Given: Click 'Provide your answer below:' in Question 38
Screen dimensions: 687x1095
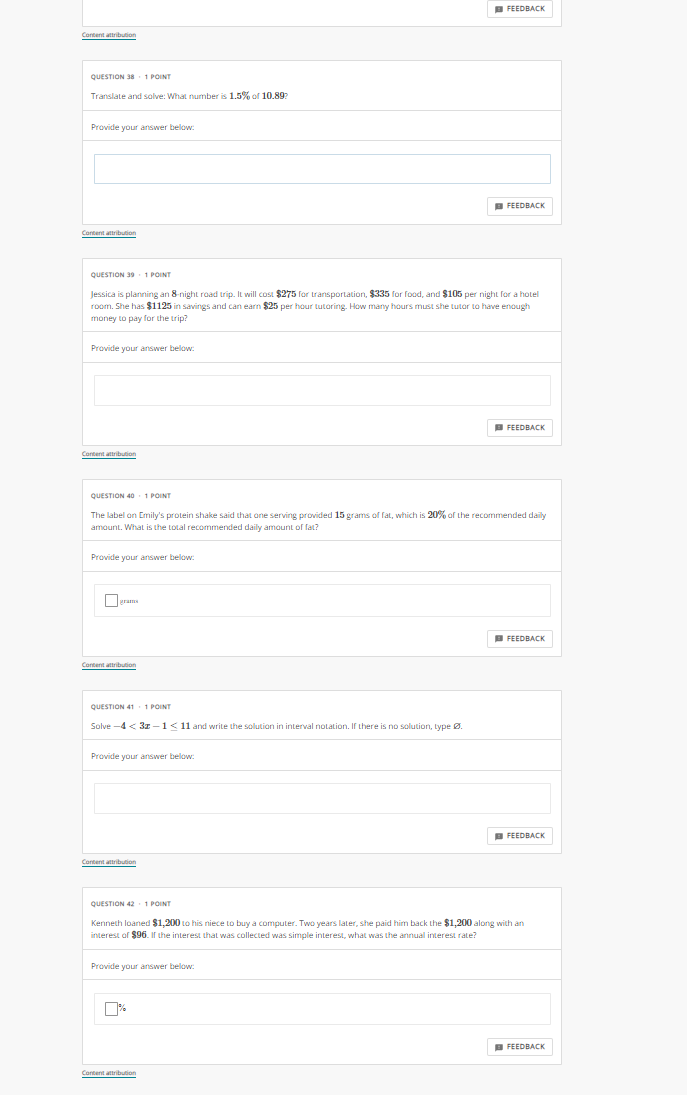Looking at the screenshot, I should click(x=142, y=127).
